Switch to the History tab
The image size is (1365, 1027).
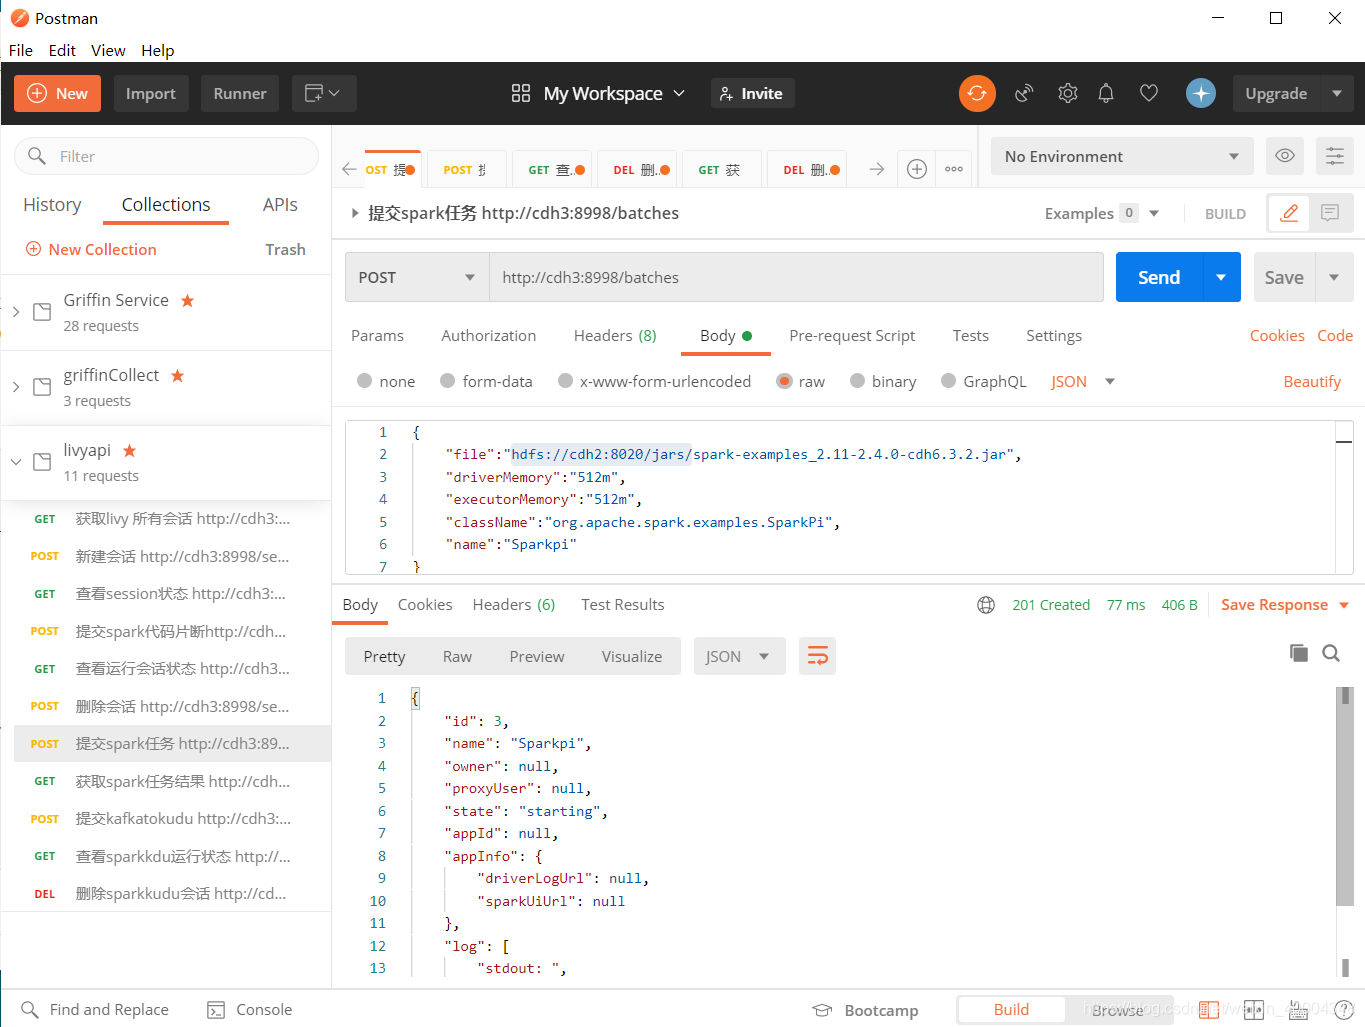[x=52, y=204]
